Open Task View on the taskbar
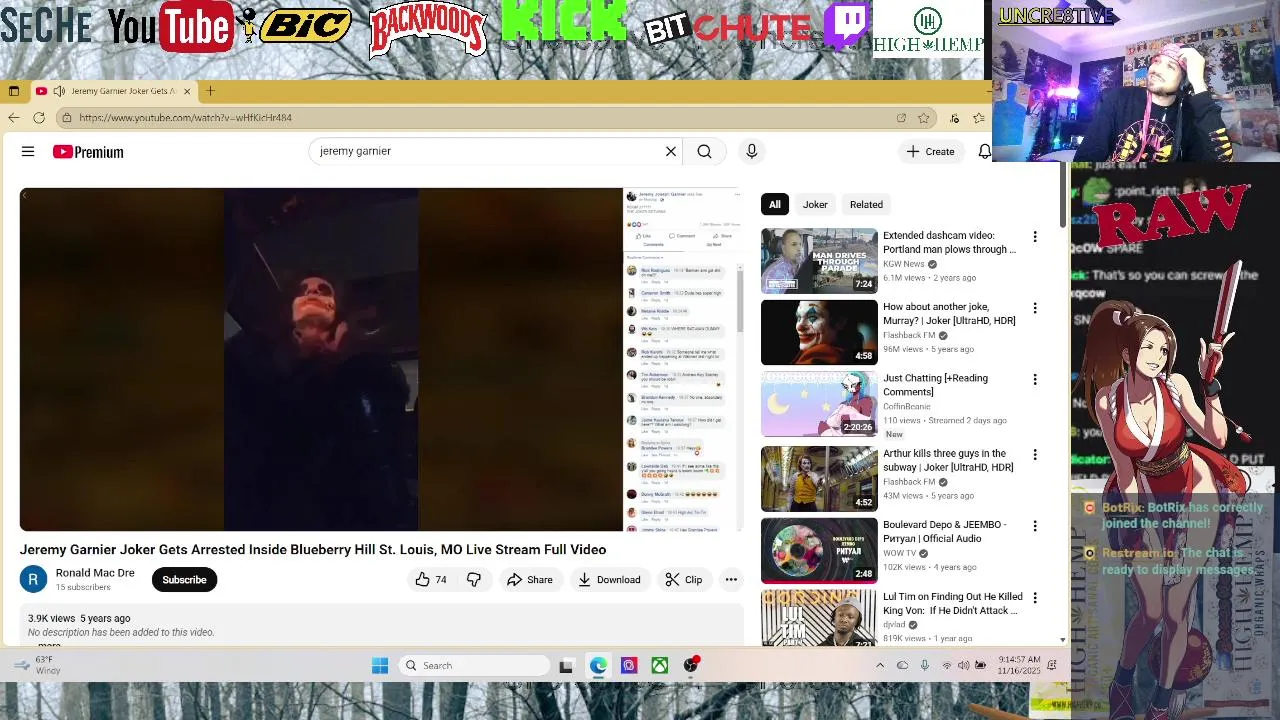Image resolution: width=1280 pixels, height=720 pixels. pos(566,666)
